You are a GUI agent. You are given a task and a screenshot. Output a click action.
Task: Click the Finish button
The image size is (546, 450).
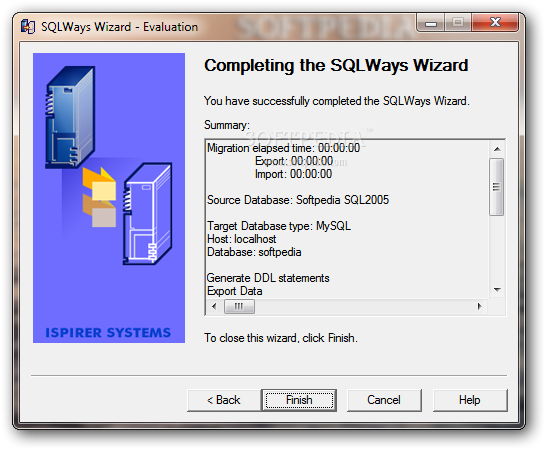click(299, 400)
